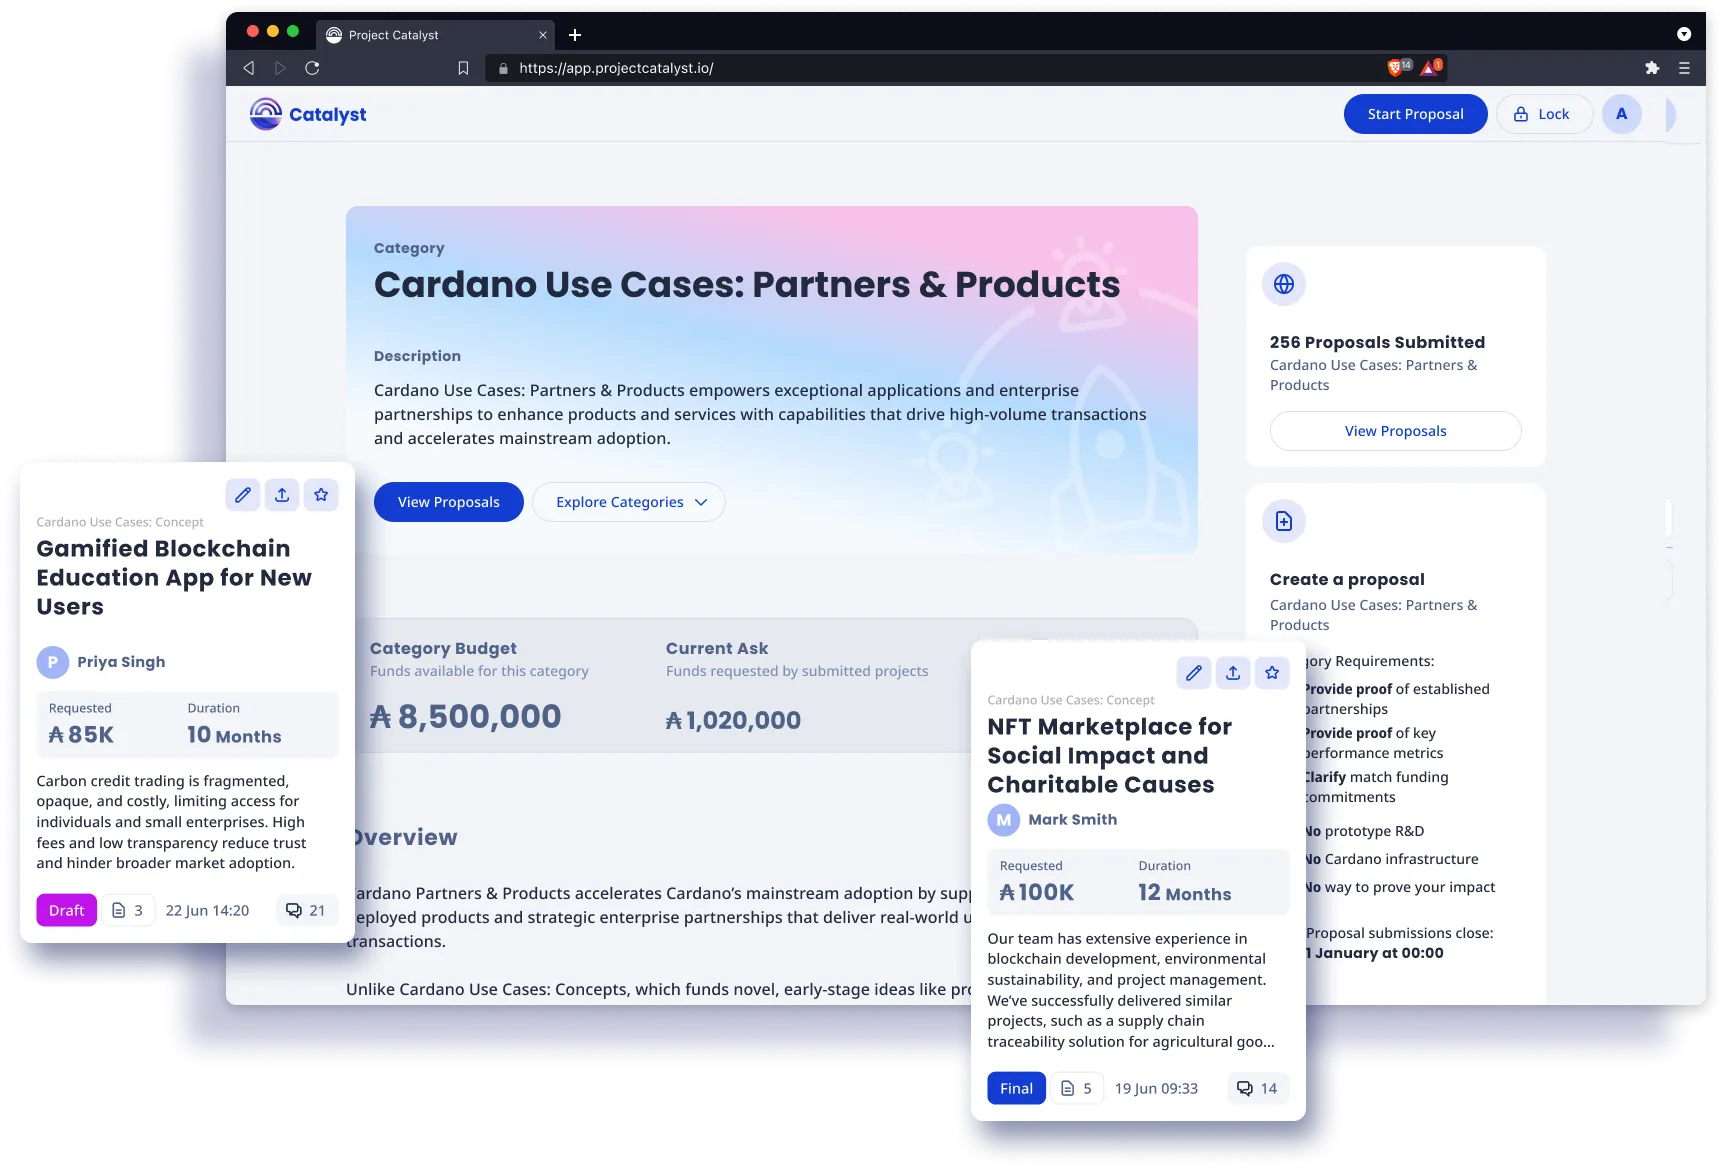Star the NFT Marketplace proposal
The width and height of the screenshot is (1722, 1168).
(x=1272, y=673)
